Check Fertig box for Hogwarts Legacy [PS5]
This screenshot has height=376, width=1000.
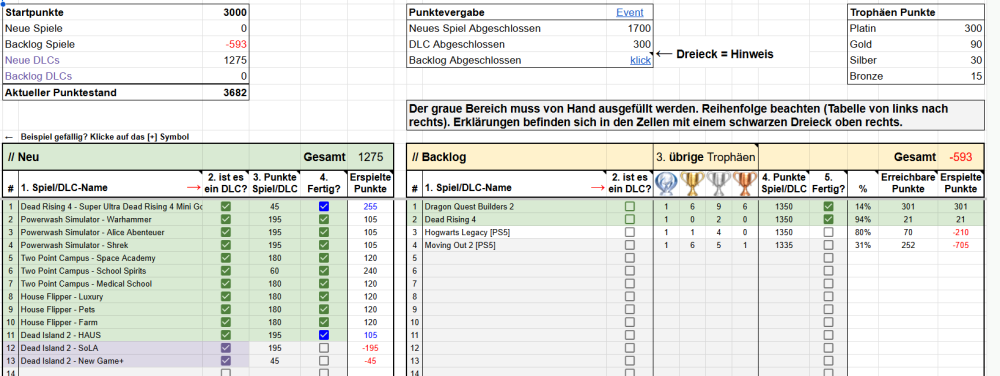coord(828,232)
